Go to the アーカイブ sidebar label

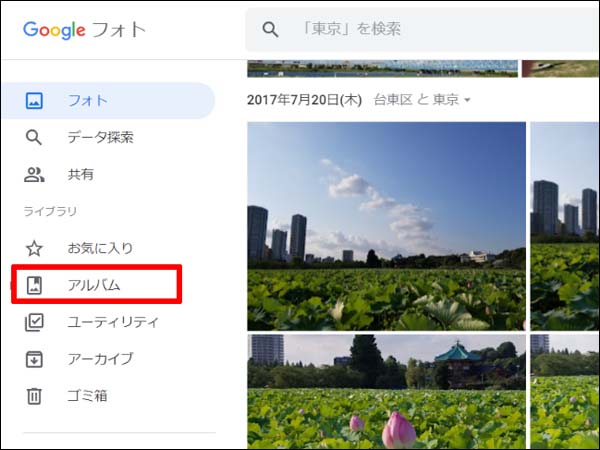pyautogui.click(x=100, y=359)
